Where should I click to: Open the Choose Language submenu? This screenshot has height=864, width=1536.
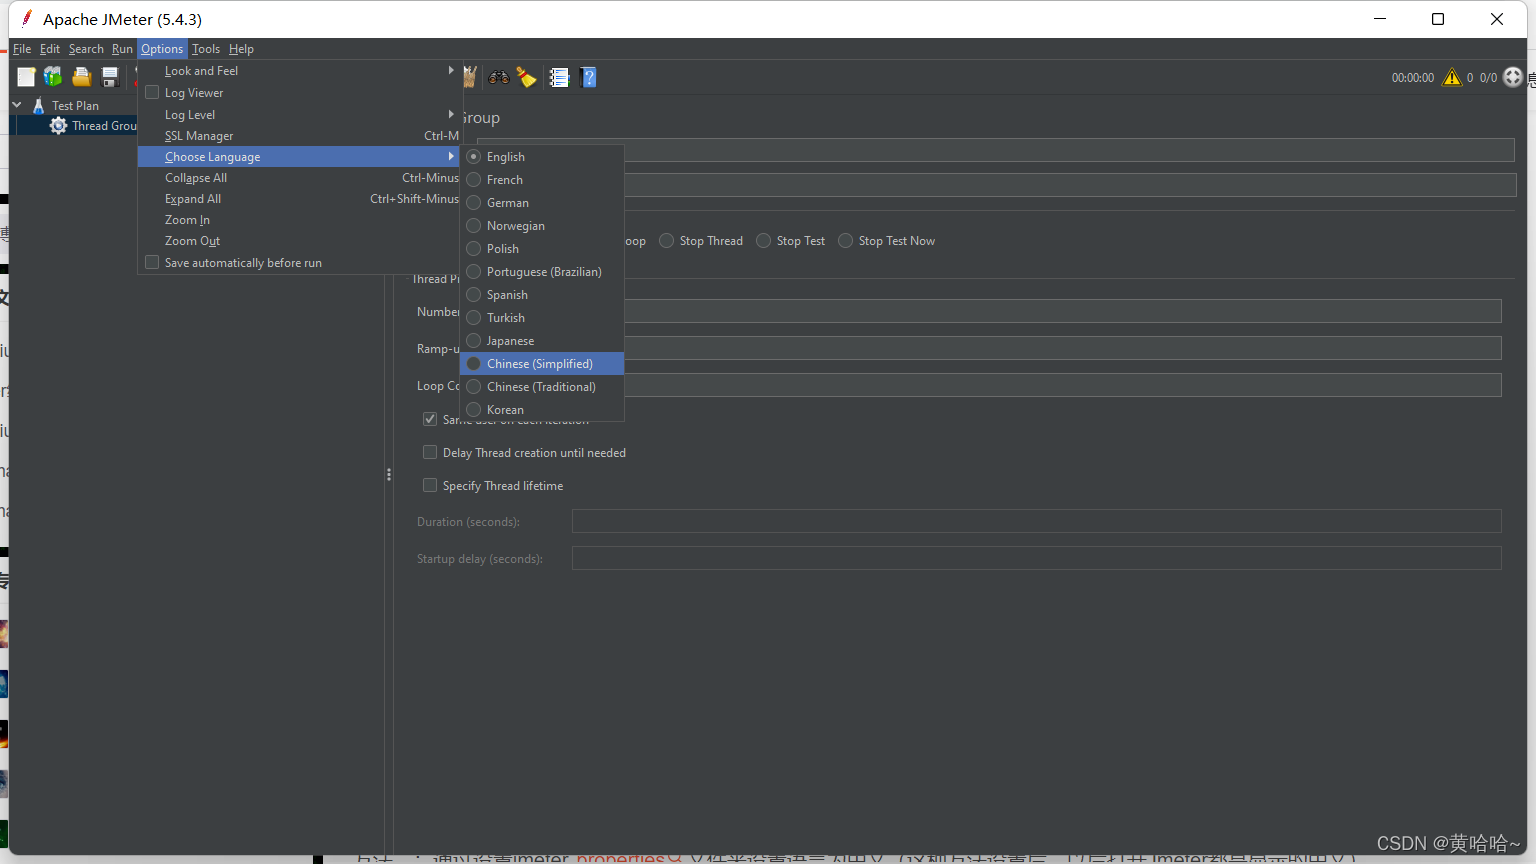(299, 156)
